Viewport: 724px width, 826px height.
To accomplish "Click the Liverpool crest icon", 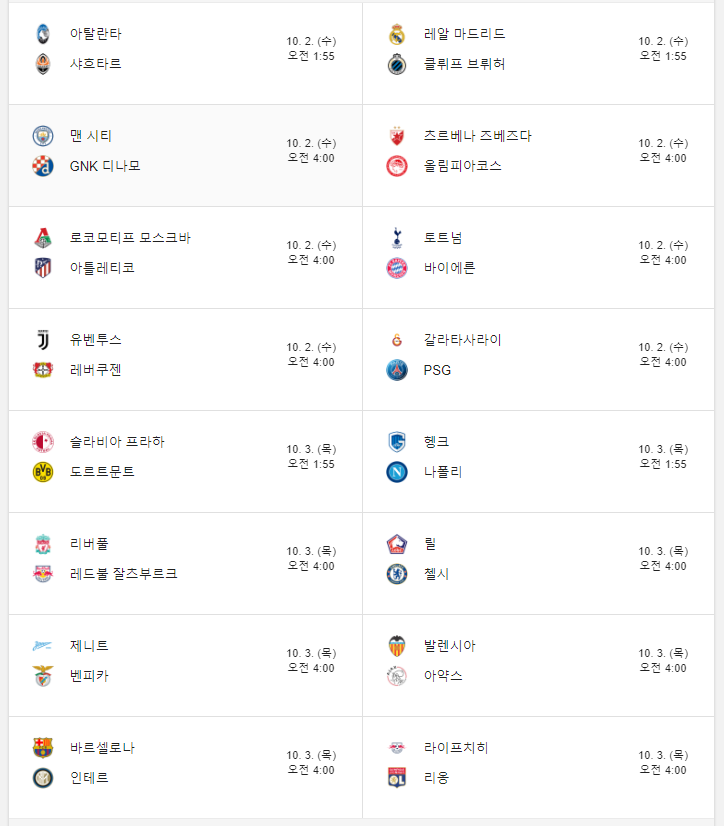I will point(43,544).
